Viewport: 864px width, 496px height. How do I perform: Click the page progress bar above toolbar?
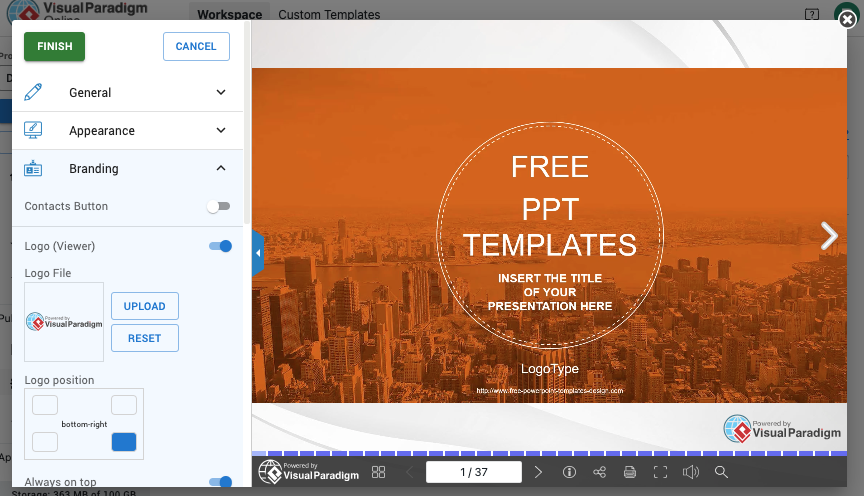[x=549, y=454]
